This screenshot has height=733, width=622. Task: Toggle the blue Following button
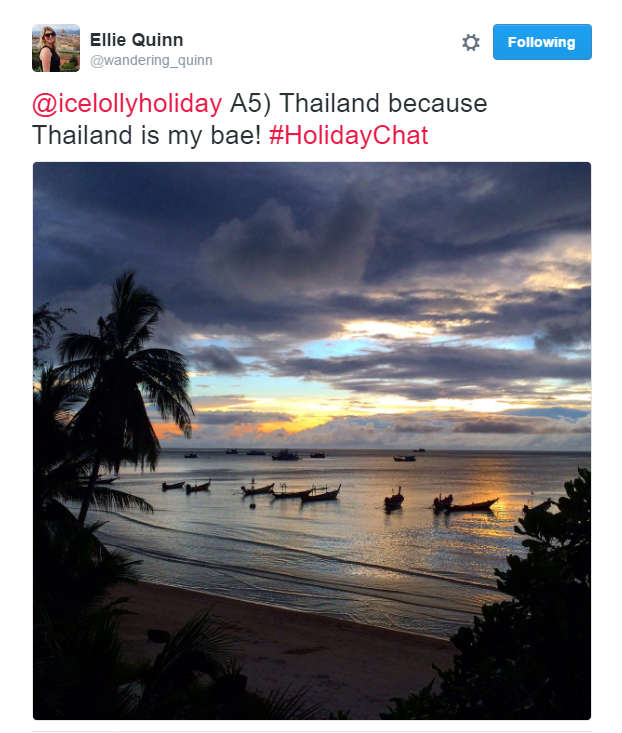pos(542,42)
